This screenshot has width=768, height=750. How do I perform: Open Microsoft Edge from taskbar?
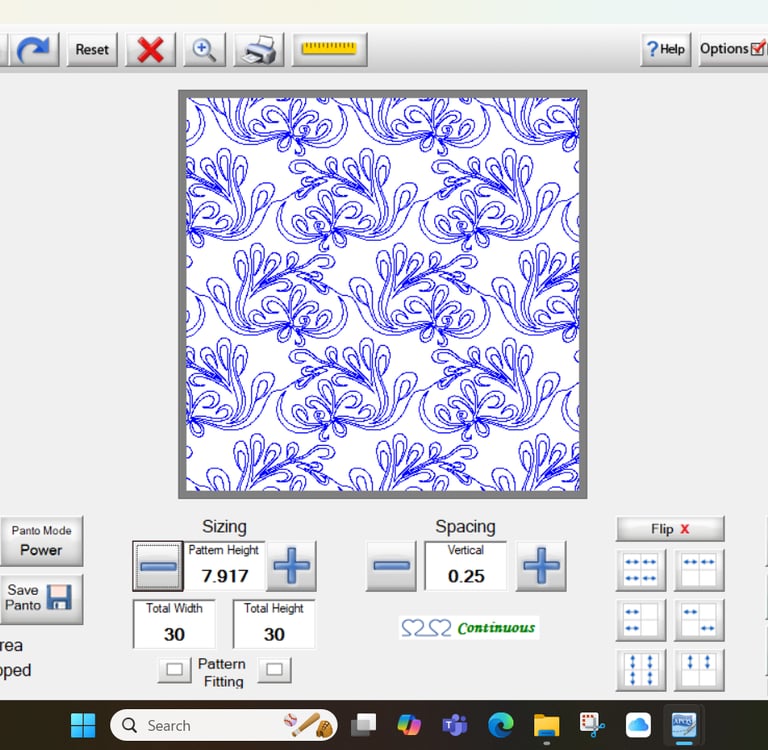tap(501, 725)
